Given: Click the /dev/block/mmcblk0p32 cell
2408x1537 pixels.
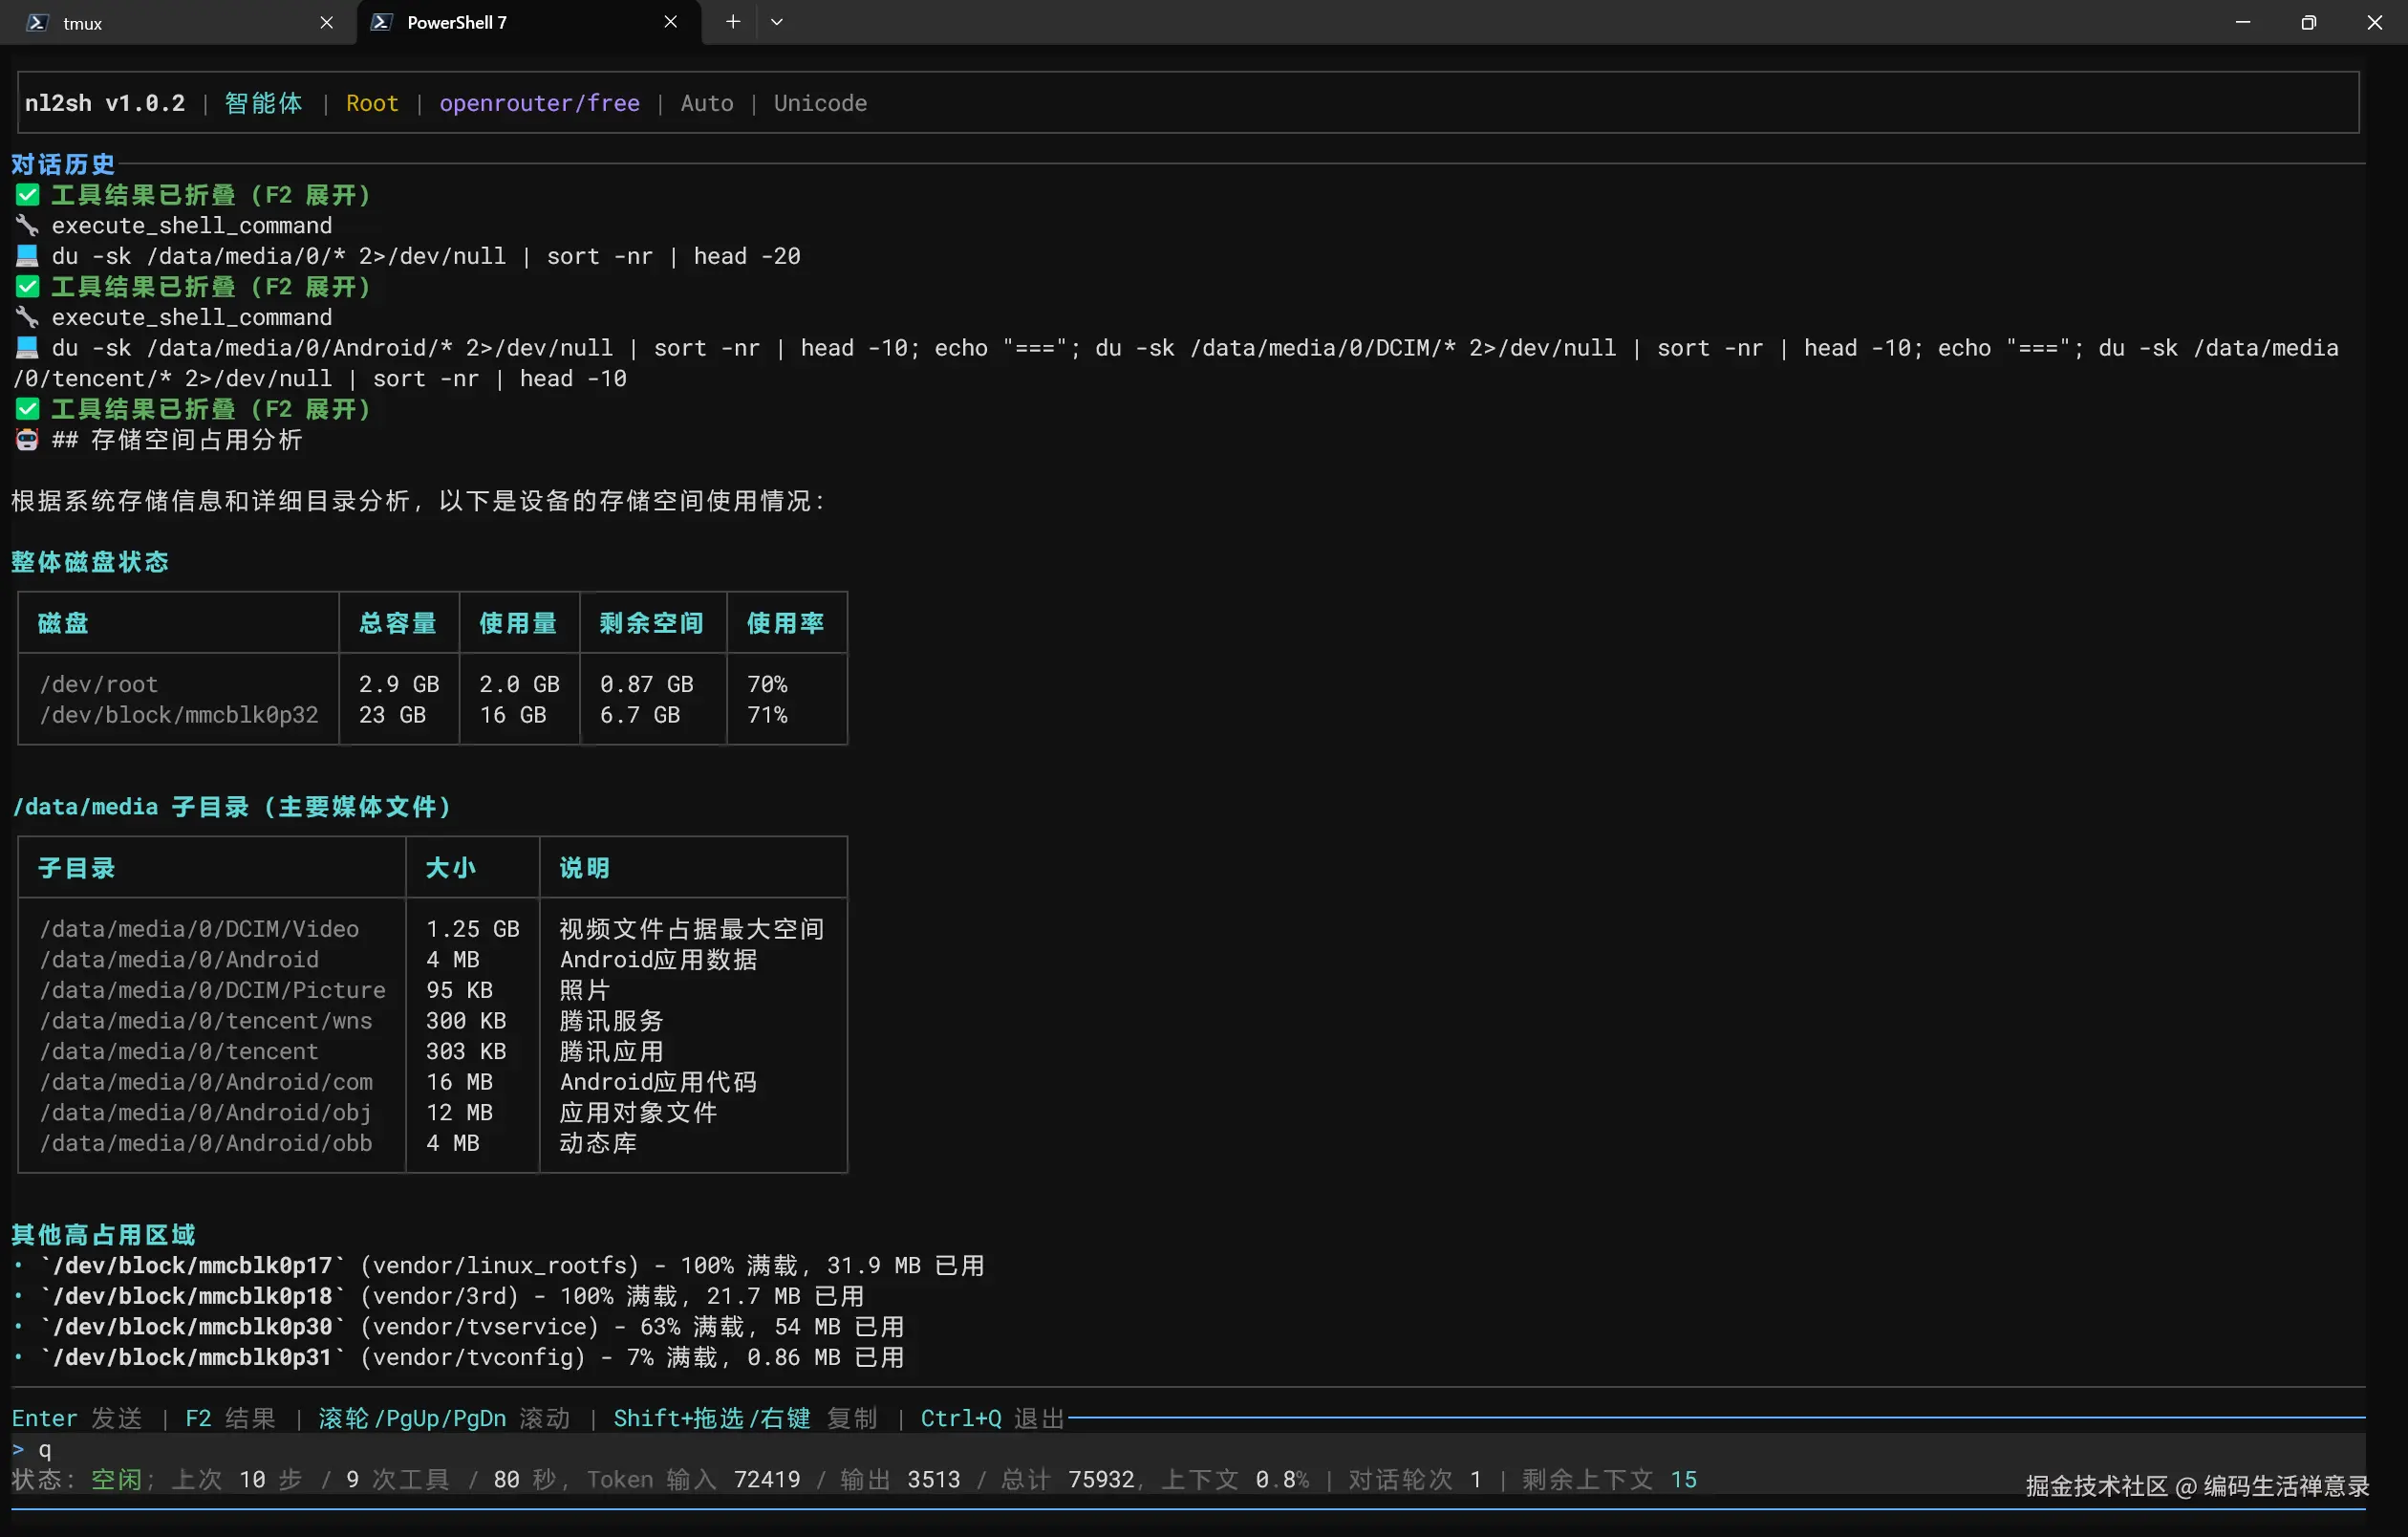Looking at the screenshot, I should click(179, 715).
